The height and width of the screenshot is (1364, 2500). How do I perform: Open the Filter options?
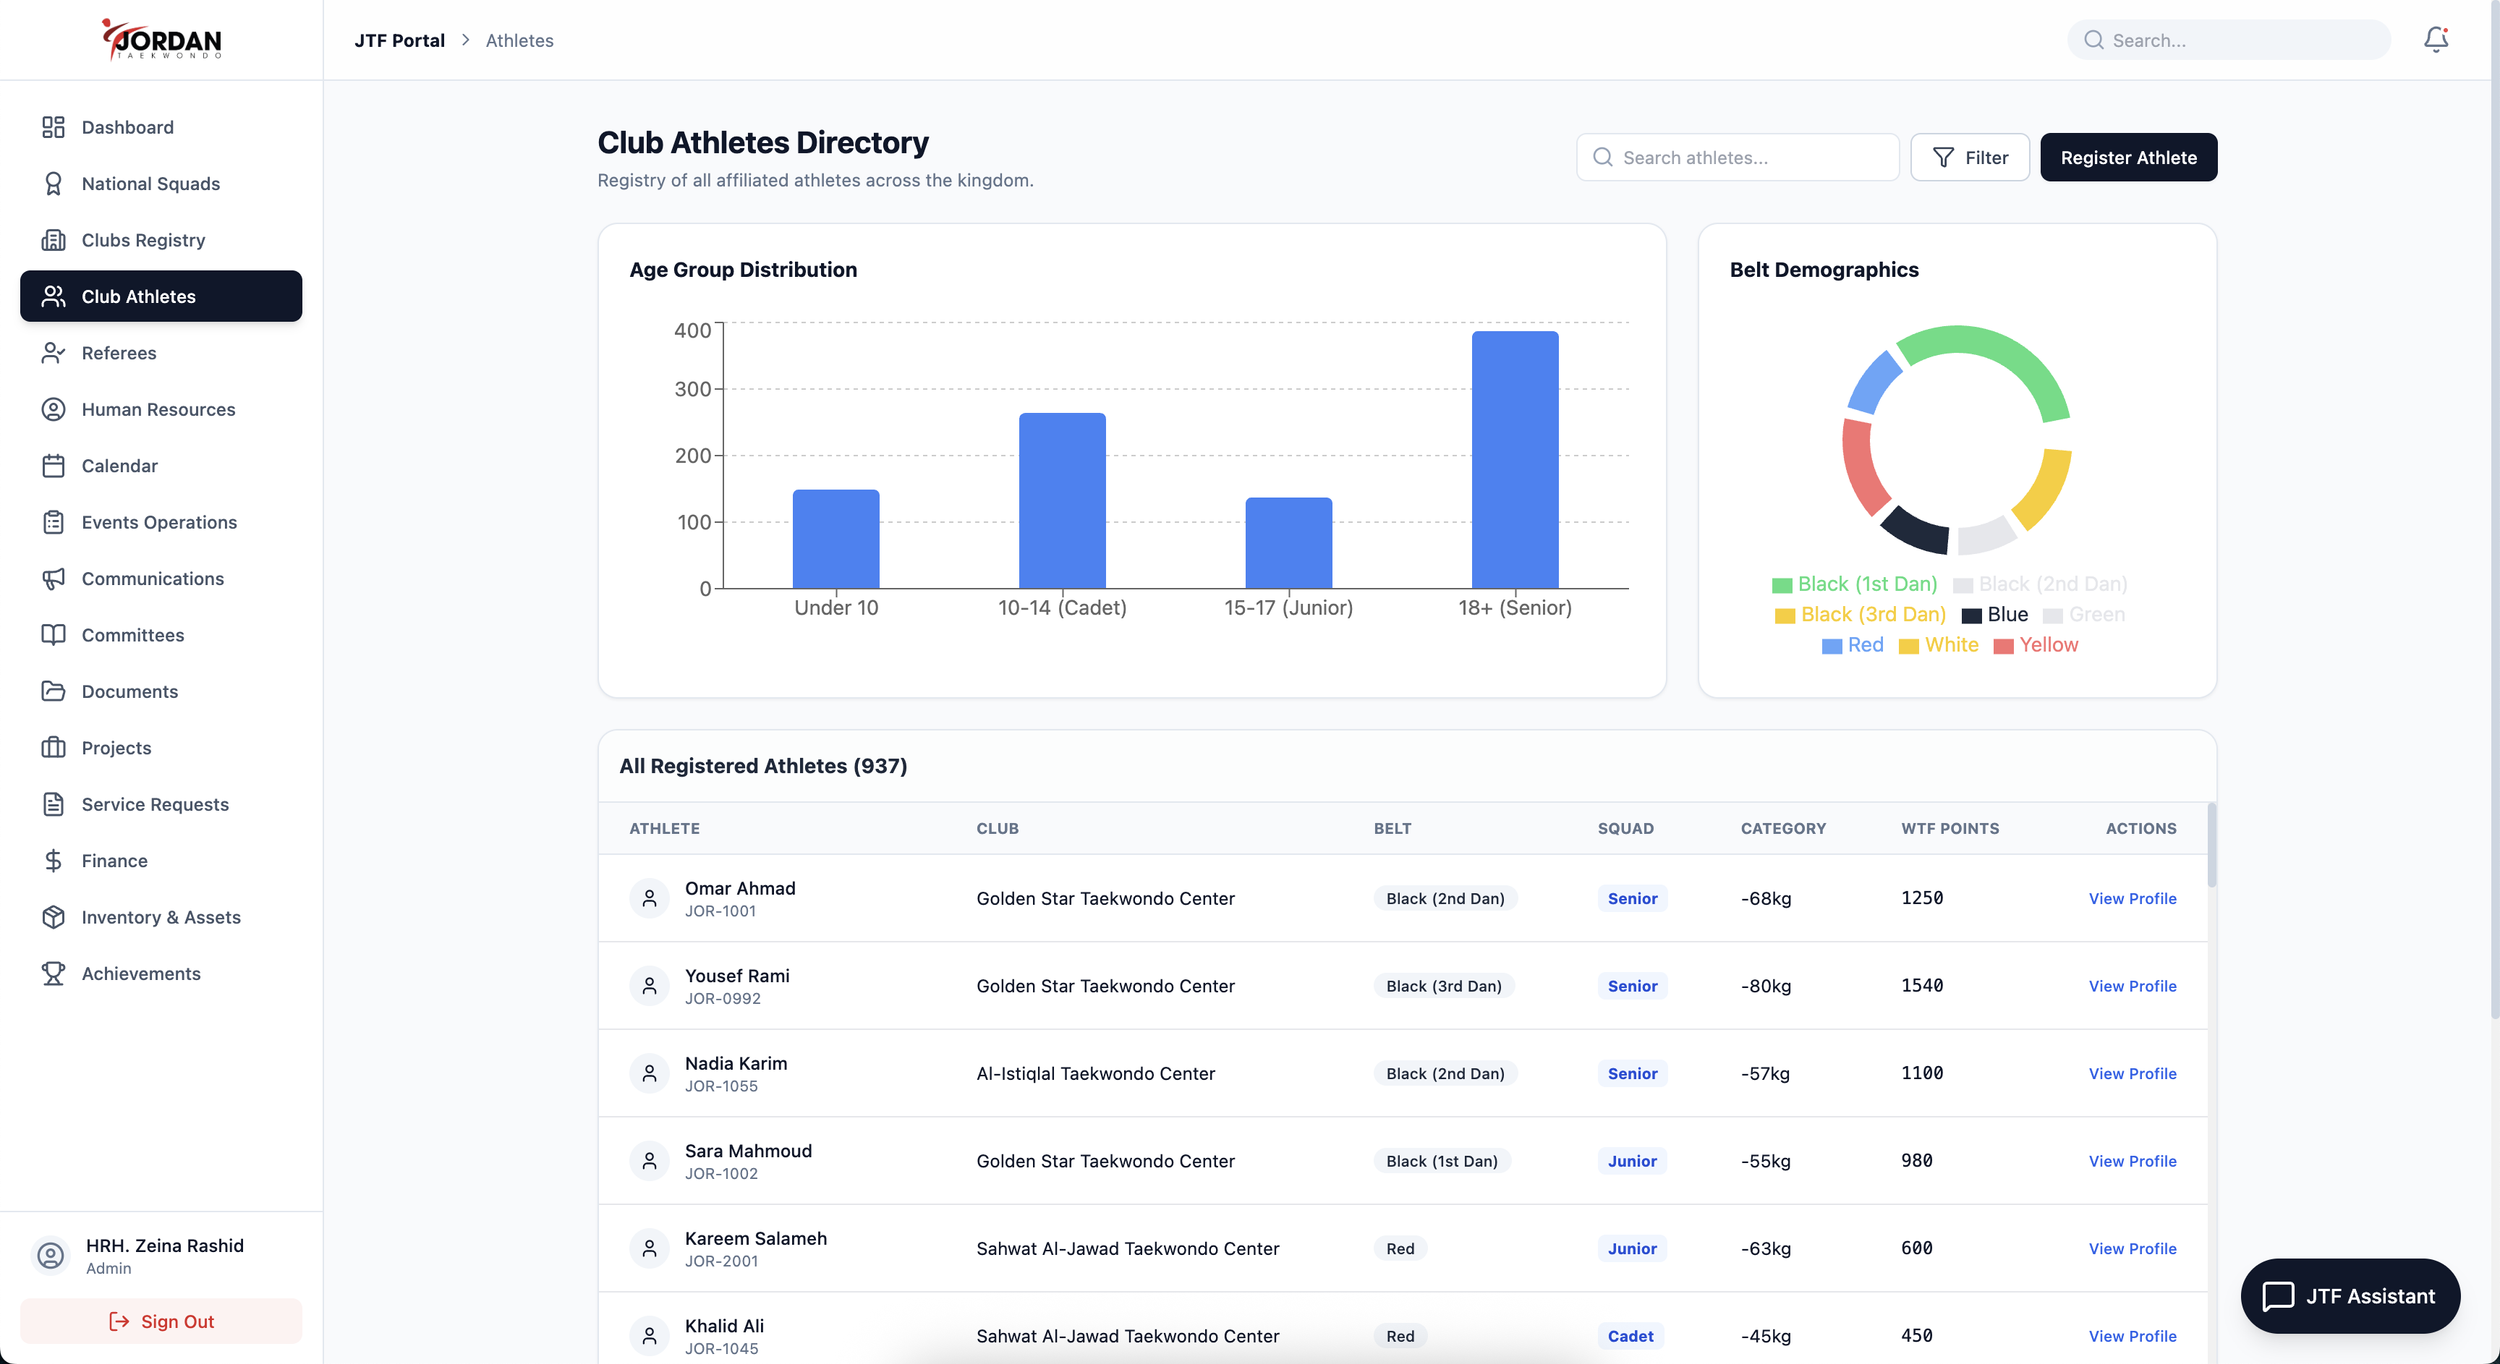(x=1969, y=157)
